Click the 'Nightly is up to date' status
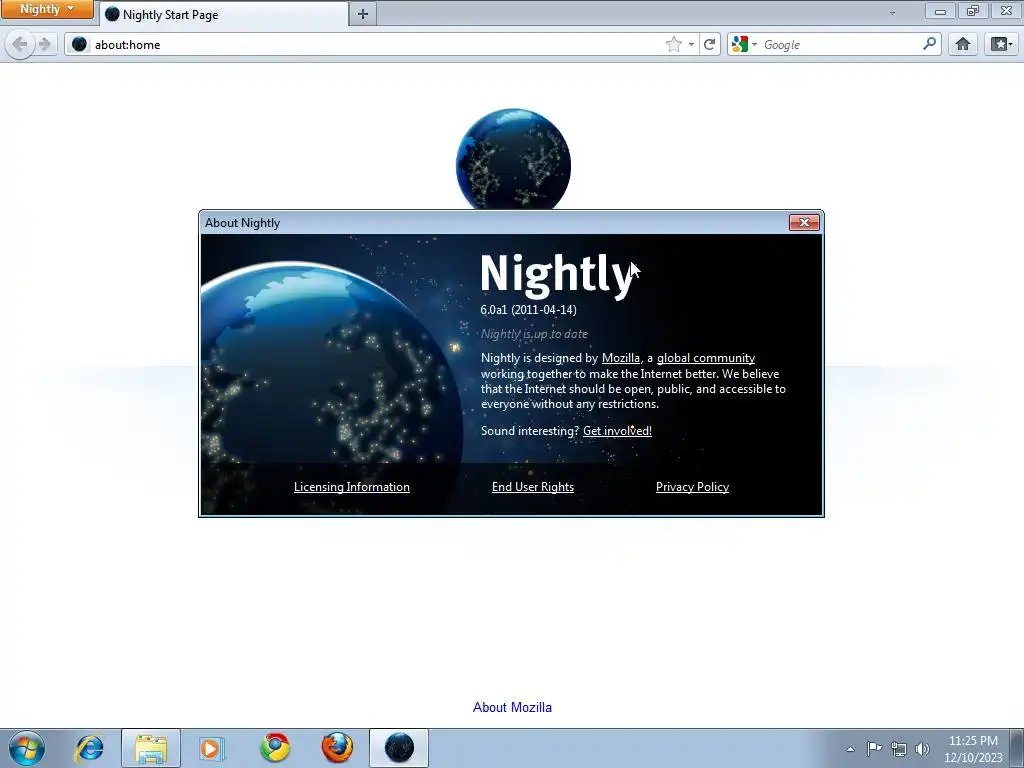The width and height of the screenshot is (1024, 768). pos(534,334)
